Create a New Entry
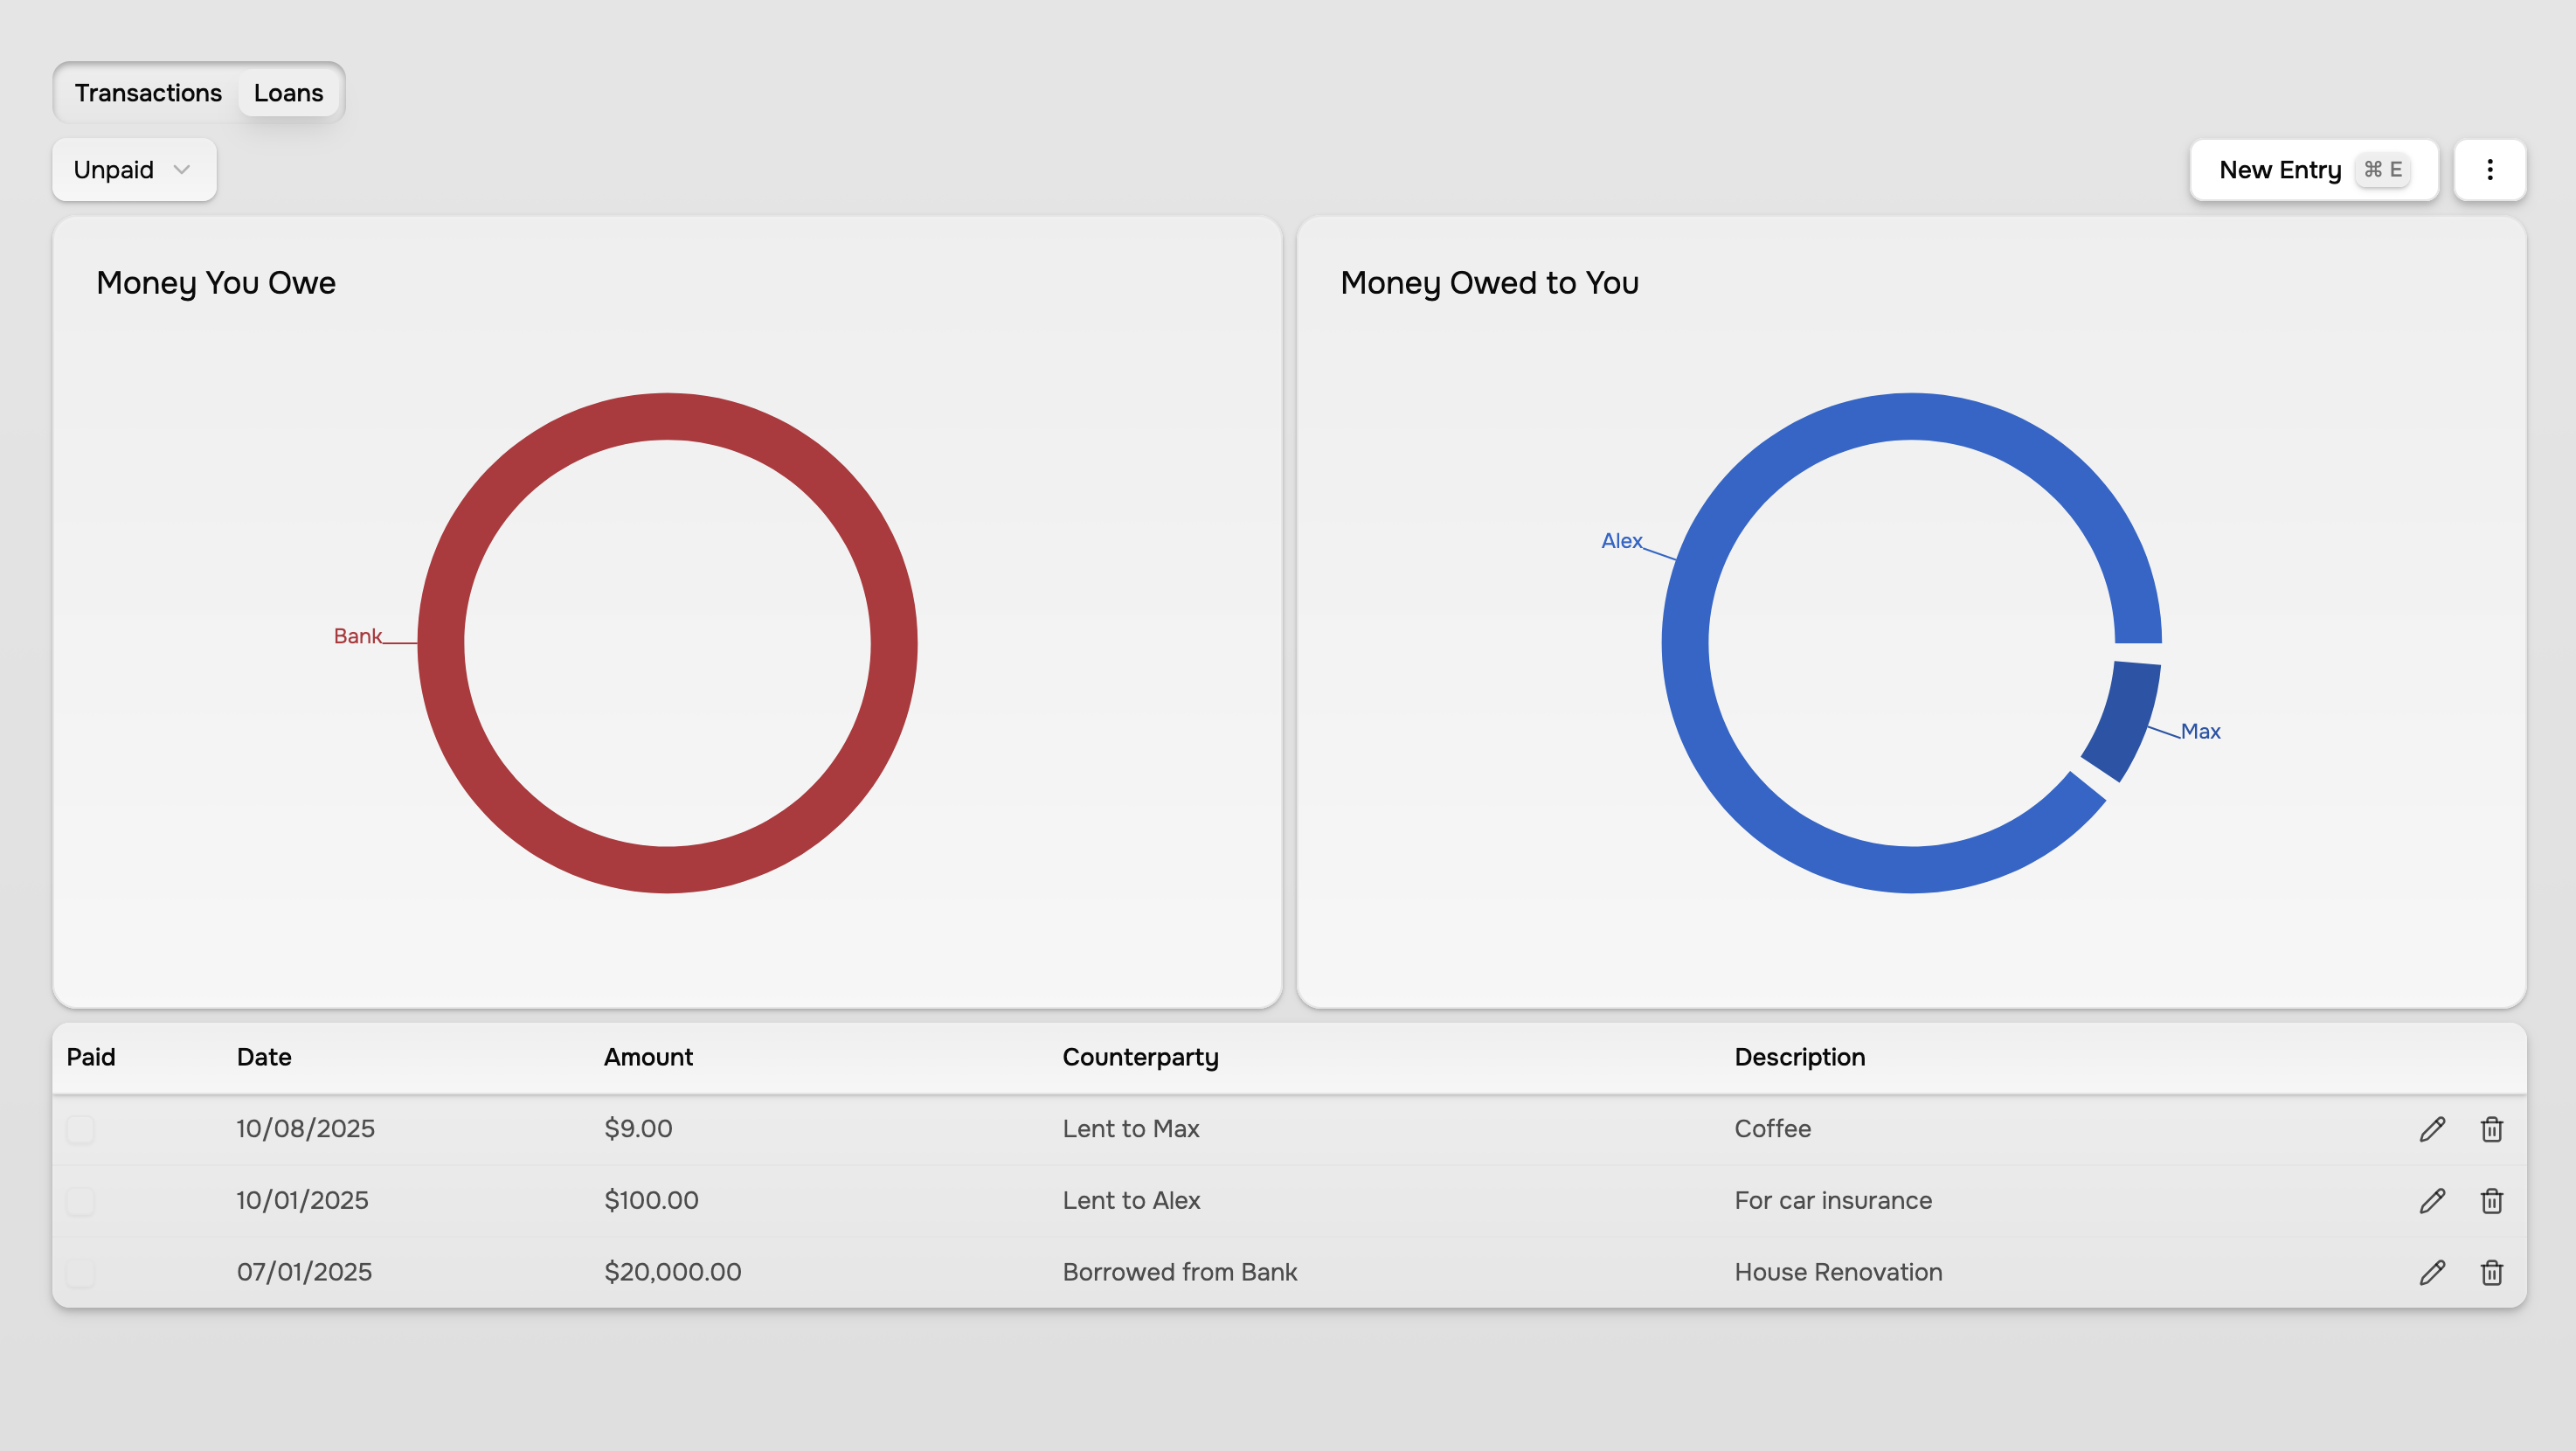 pyautogui.click(x=2314, y=169)
